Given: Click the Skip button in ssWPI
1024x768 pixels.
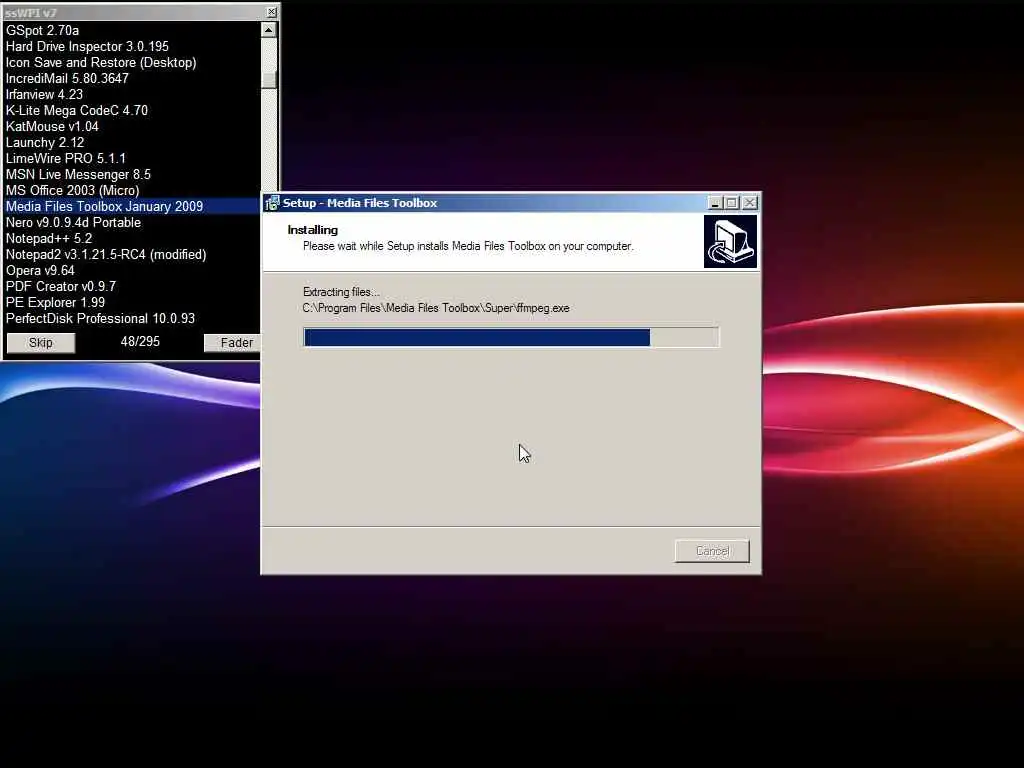Looking at the screenshot, I should [40, 343].
